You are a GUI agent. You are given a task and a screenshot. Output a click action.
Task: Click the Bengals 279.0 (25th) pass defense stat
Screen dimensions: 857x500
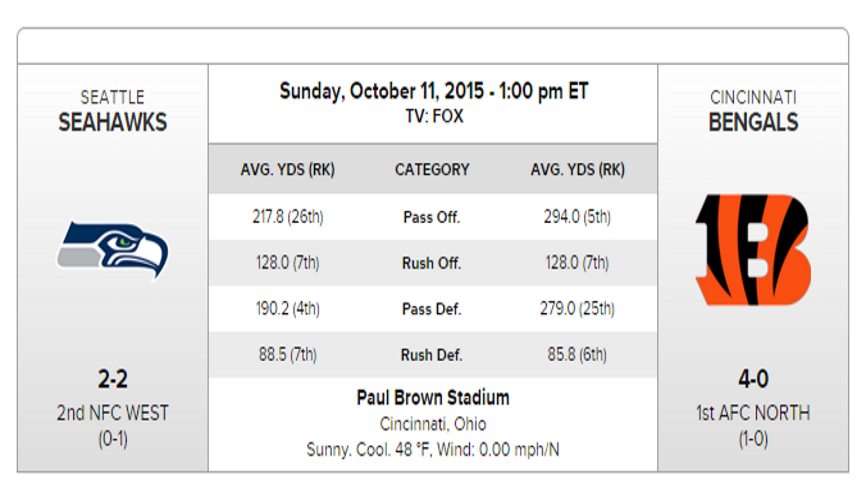coord(577,309)
